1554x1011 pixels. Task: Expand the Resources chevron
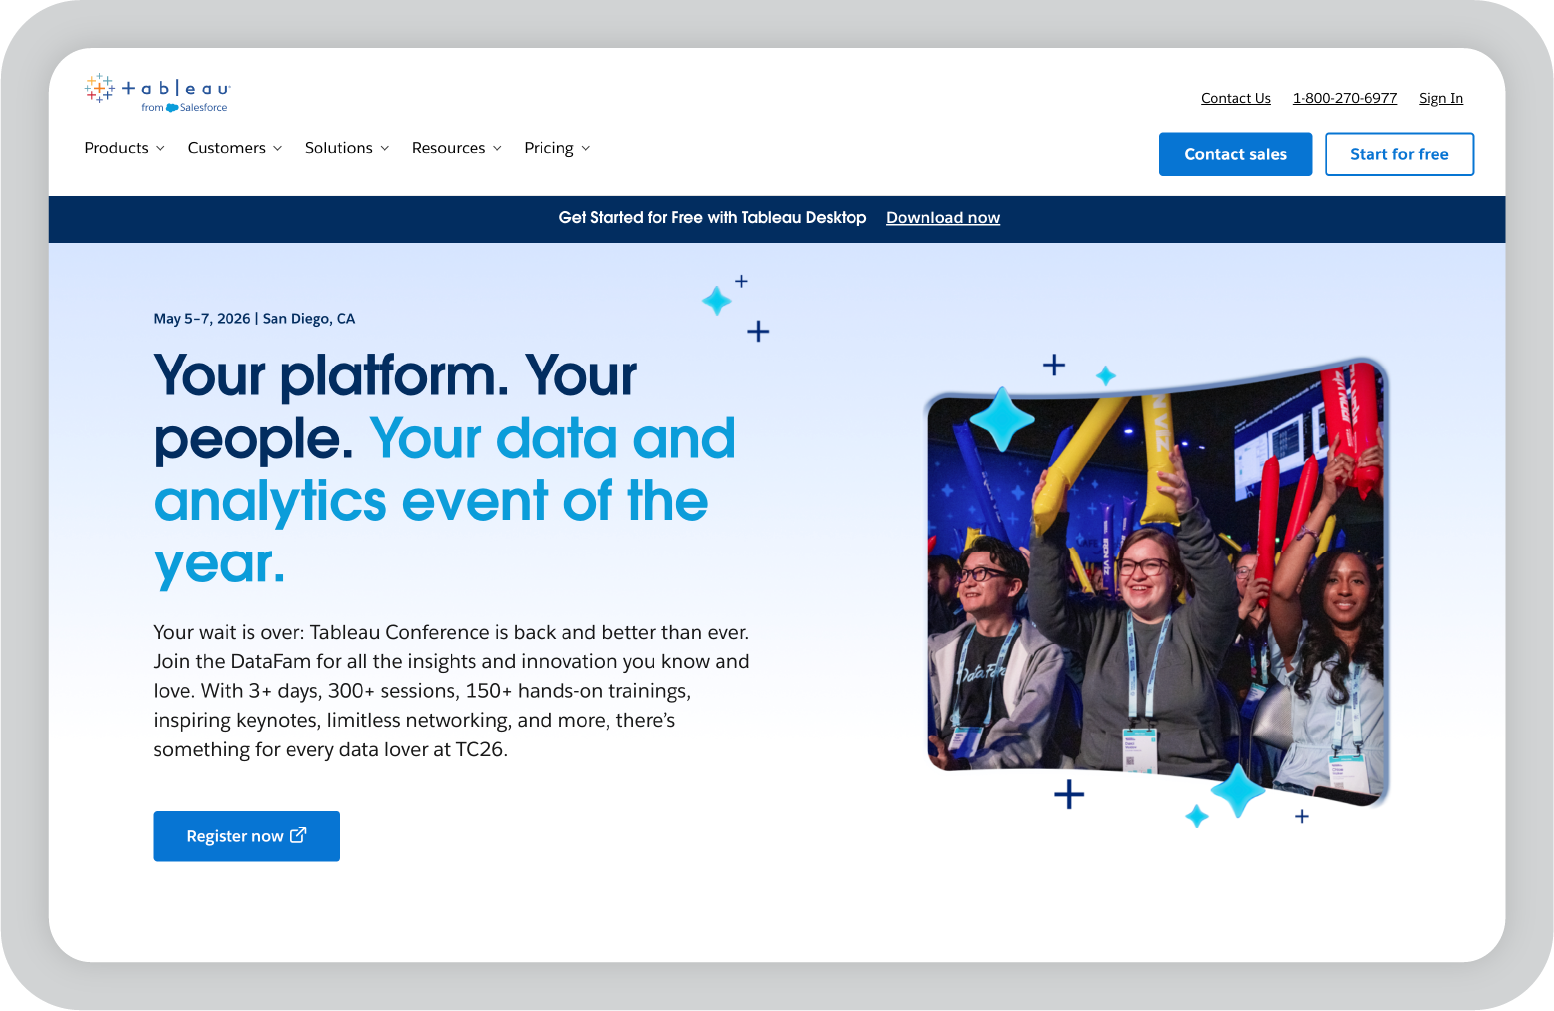click(497, 149)
